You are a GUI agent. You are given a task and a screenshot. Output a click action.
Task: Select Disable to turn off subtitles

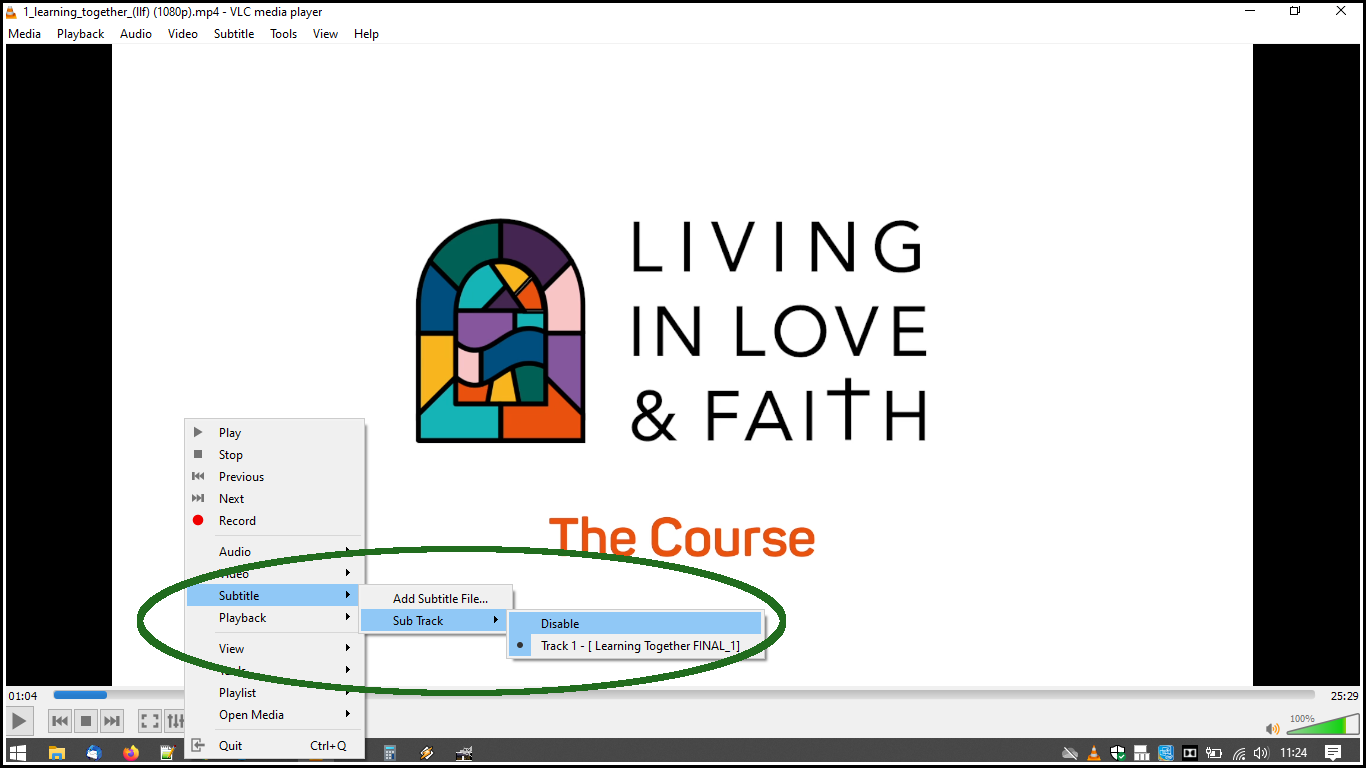coord(636,623)
